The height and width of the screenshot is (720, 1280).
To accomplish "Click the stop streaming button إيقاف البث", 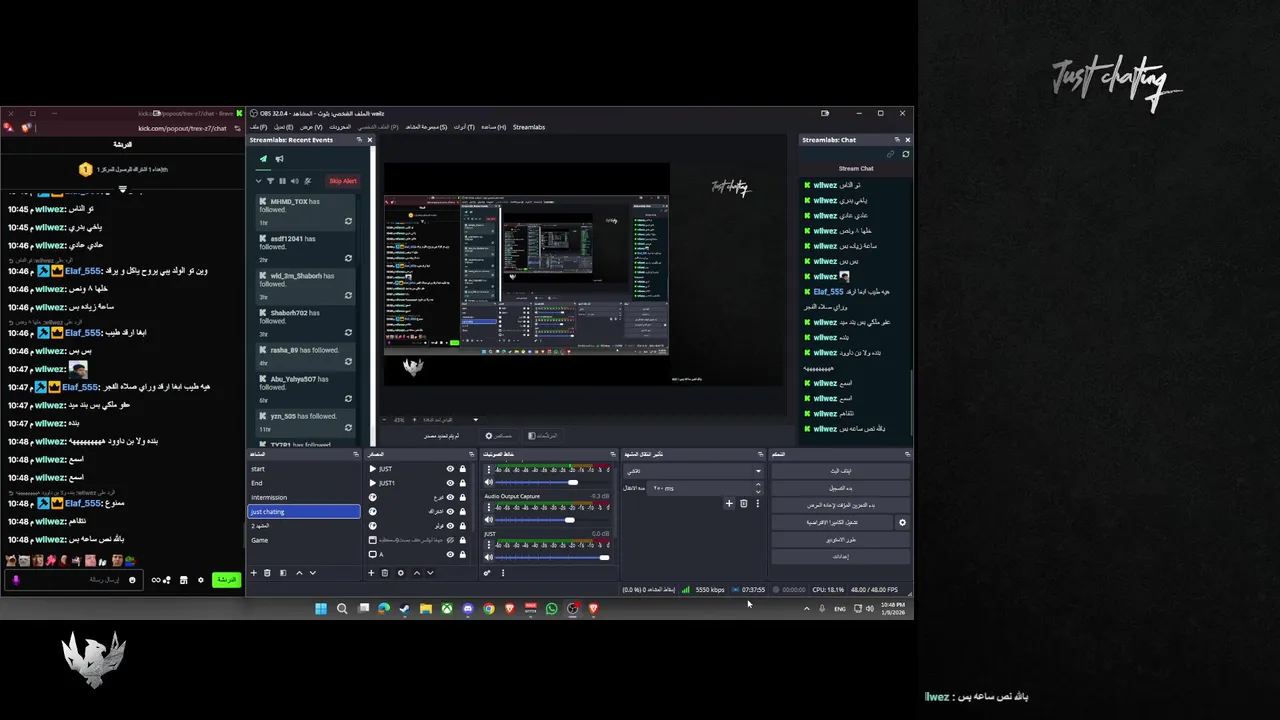I will pyautogui.click(x=840, y=471).
